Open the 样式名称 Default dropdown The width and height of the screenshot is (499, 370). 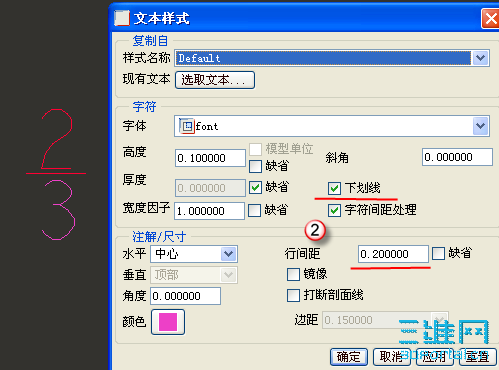480,58
